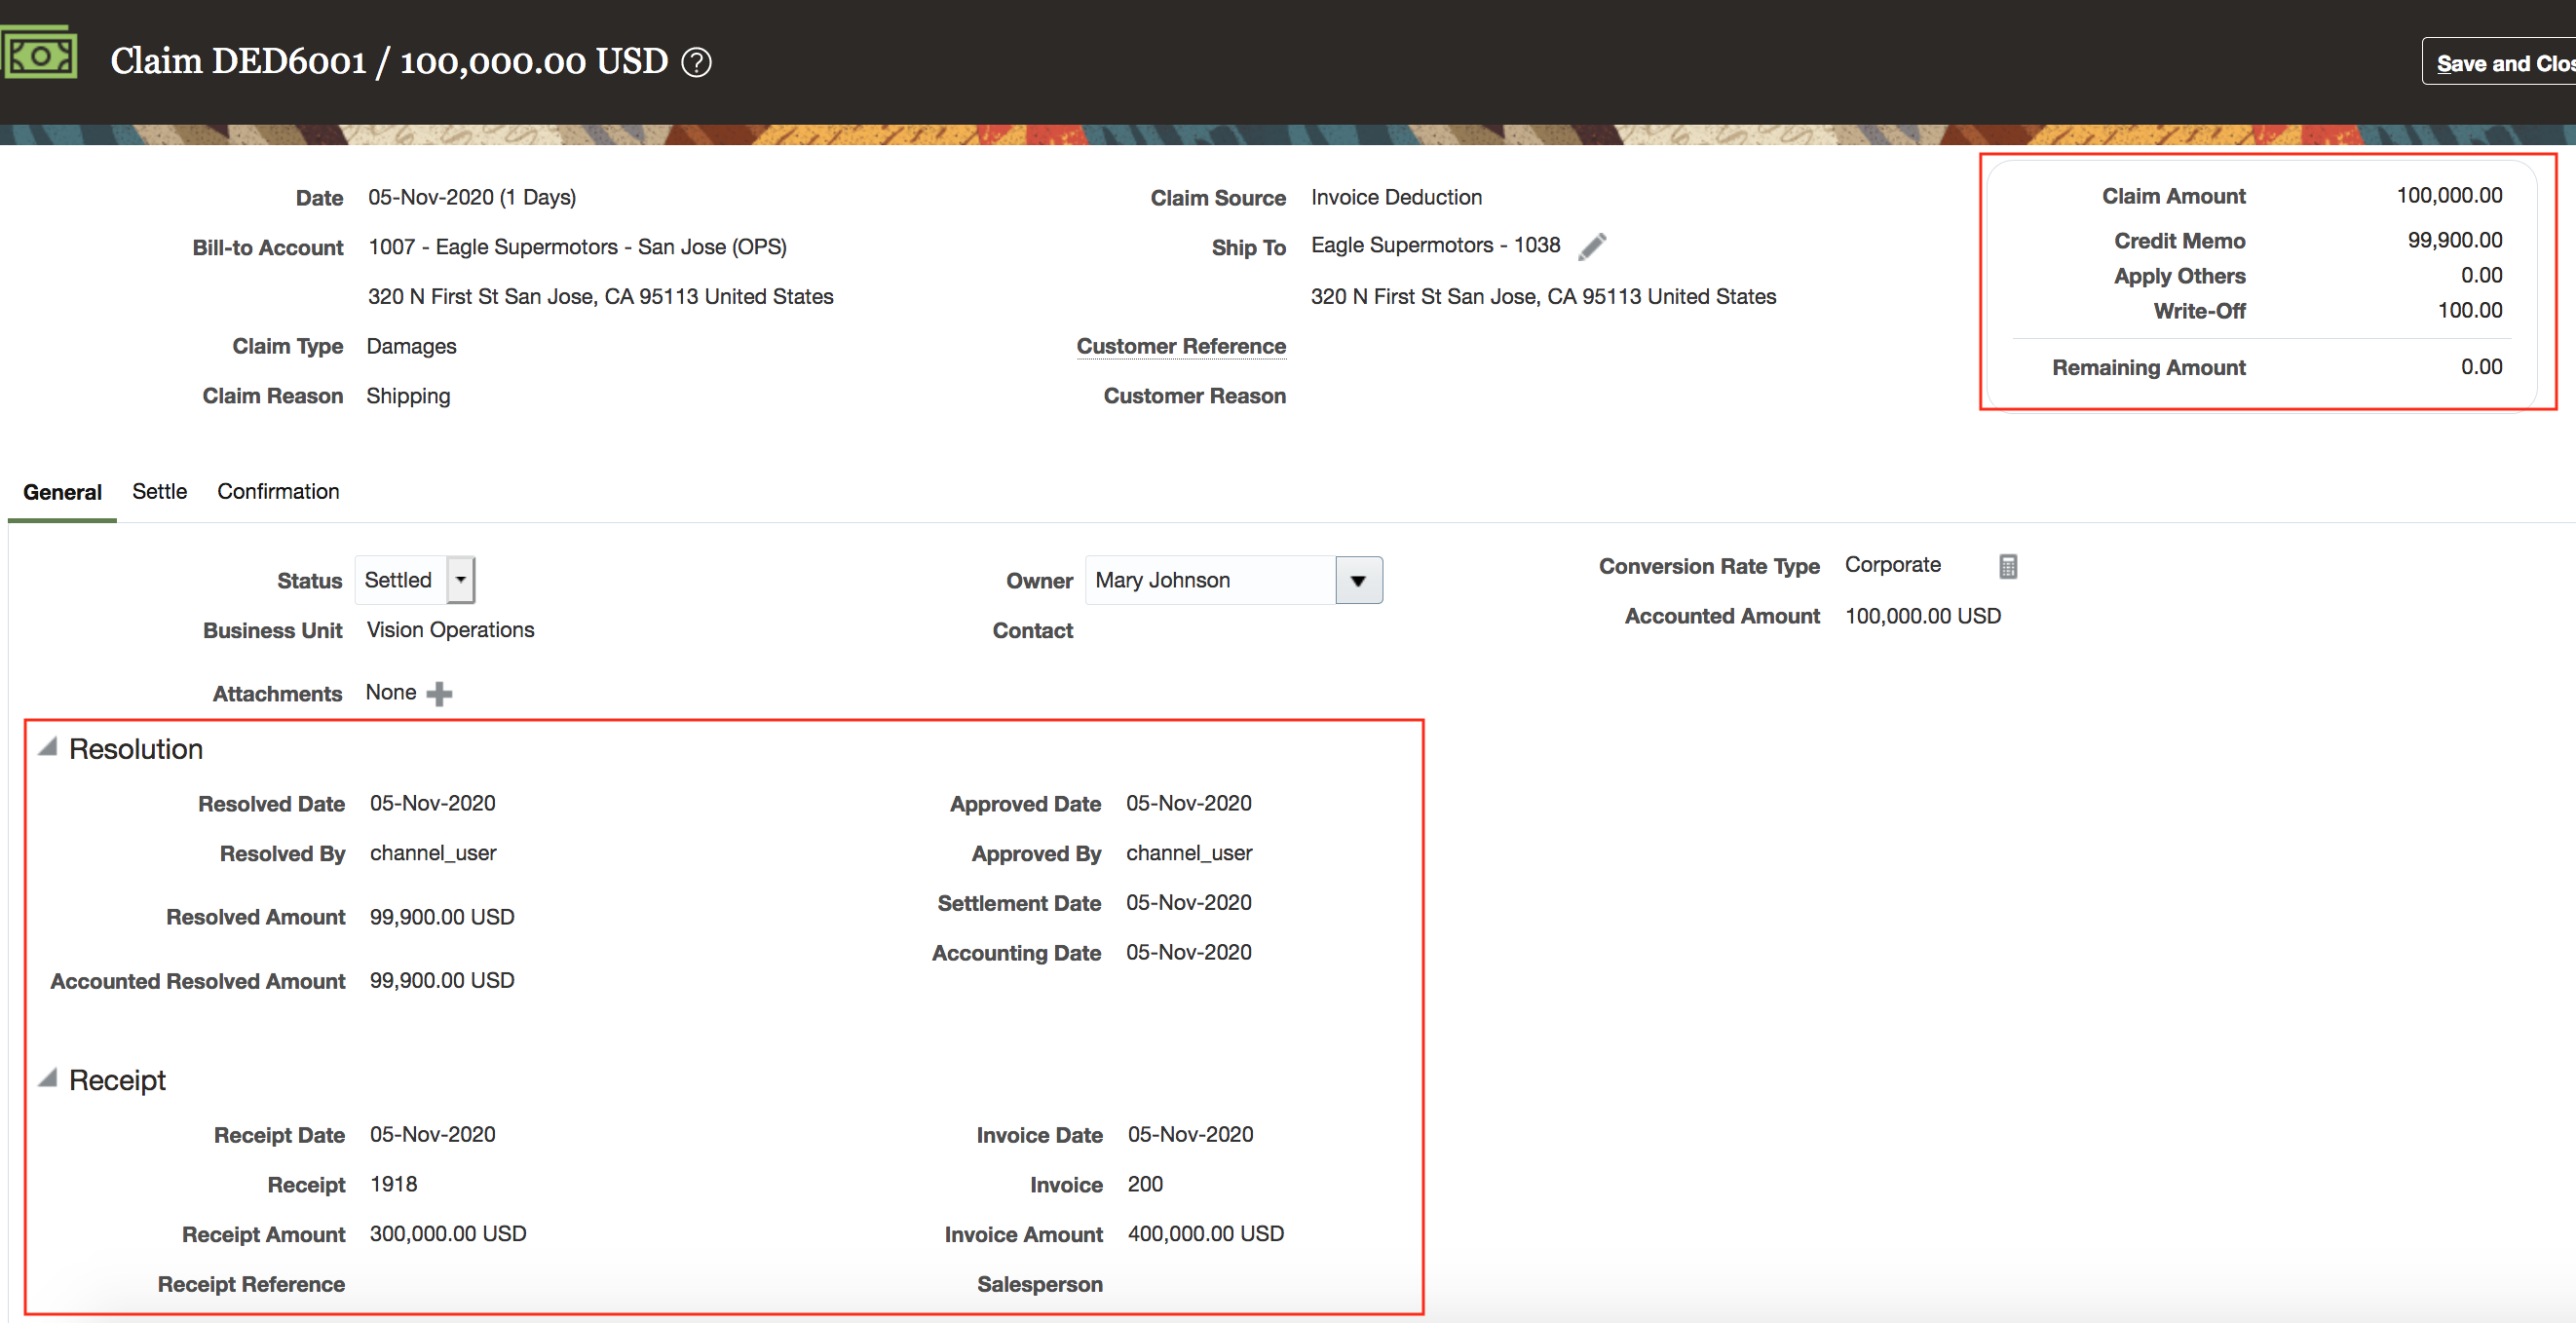
Task: Collapse the Resolution section
Action: click(47, 747)
